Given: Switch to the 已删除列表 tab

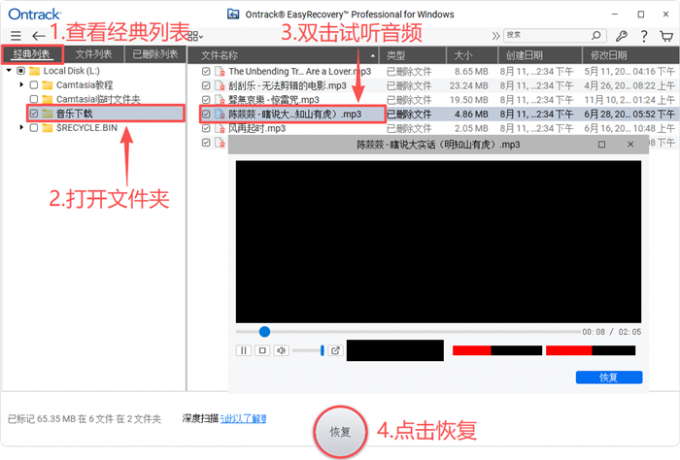Looking at the screenshot, I should click(155, 54).
